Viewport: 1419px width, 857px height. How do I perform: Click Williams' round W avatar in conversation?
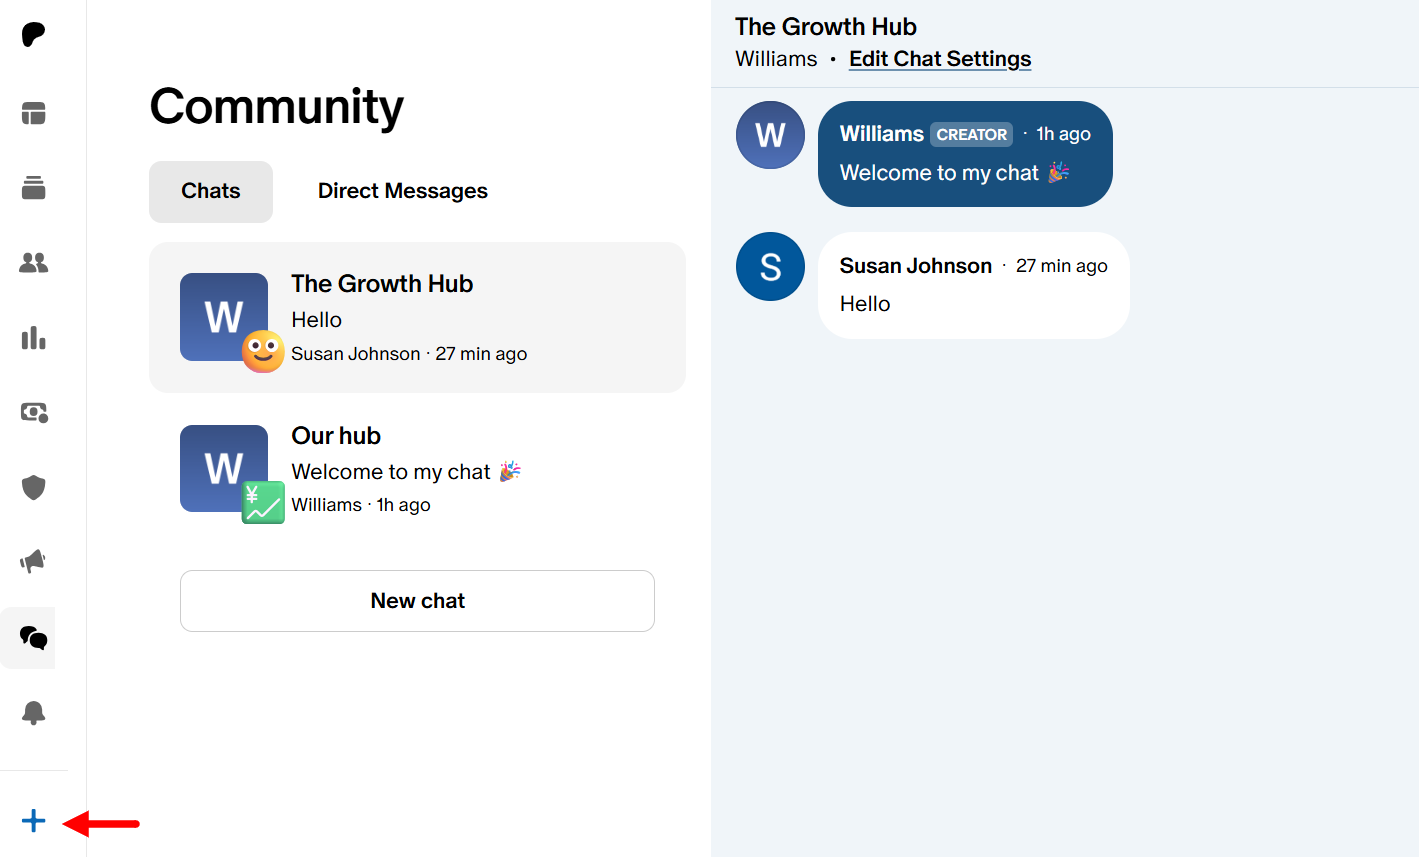[x=770, y=135]
